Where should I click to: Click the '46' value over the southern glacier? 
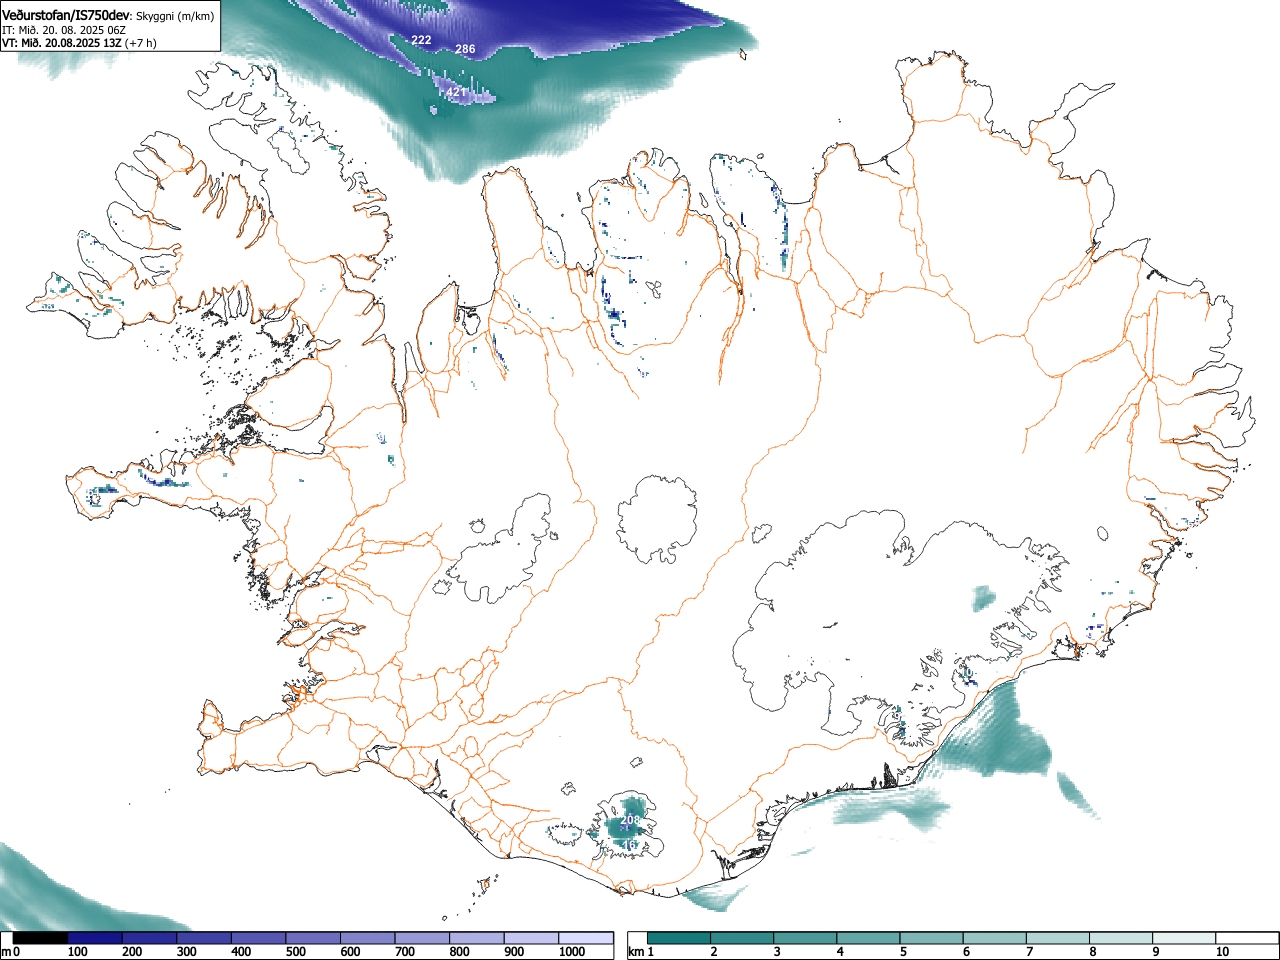(x=629, y=845)
